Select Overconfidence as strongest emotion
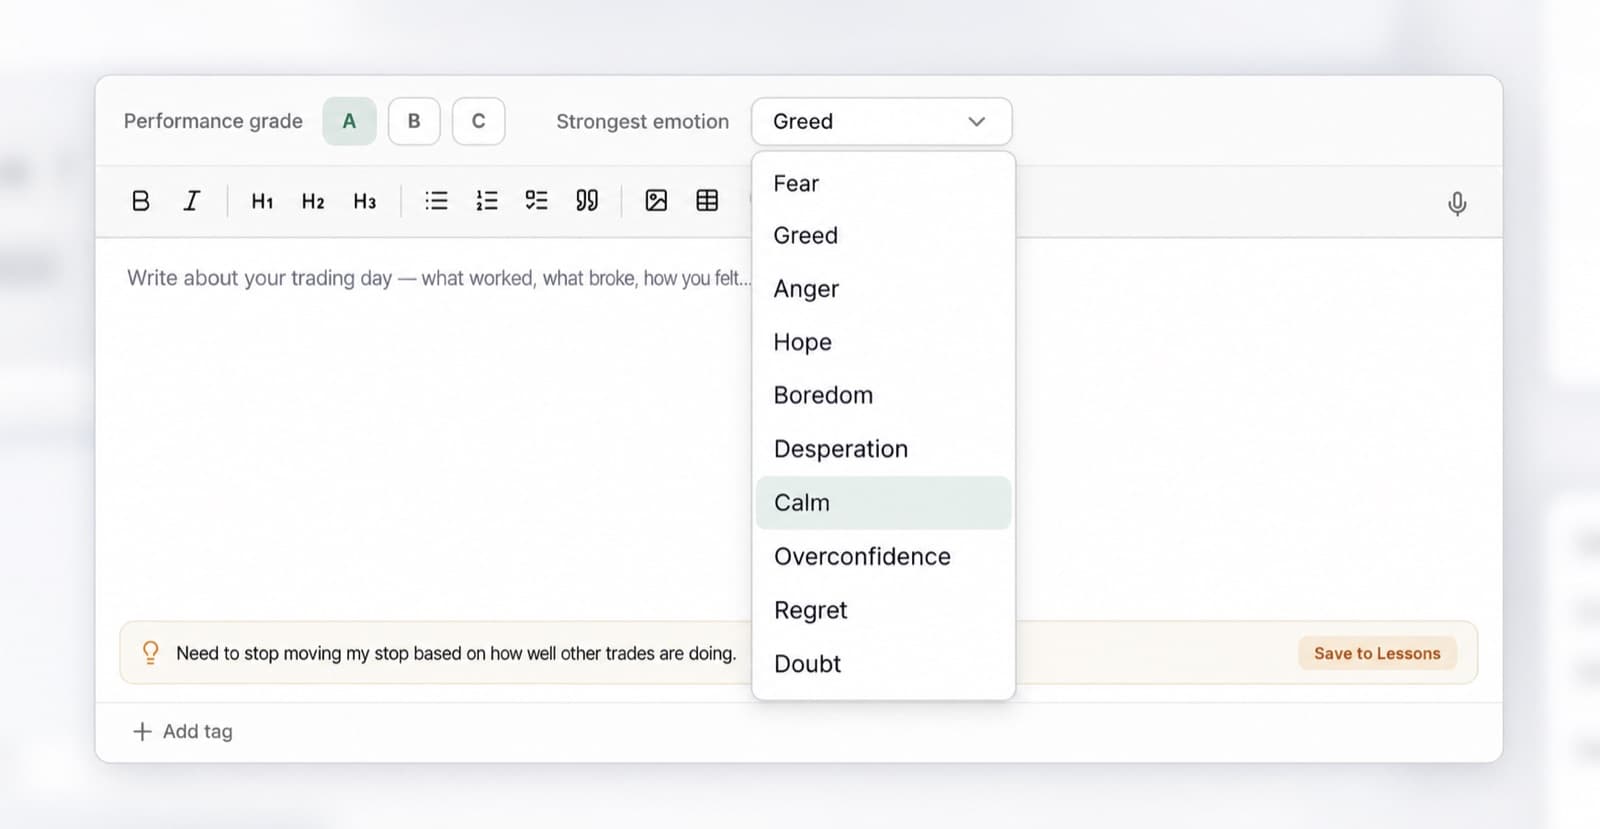 [883, 556]
